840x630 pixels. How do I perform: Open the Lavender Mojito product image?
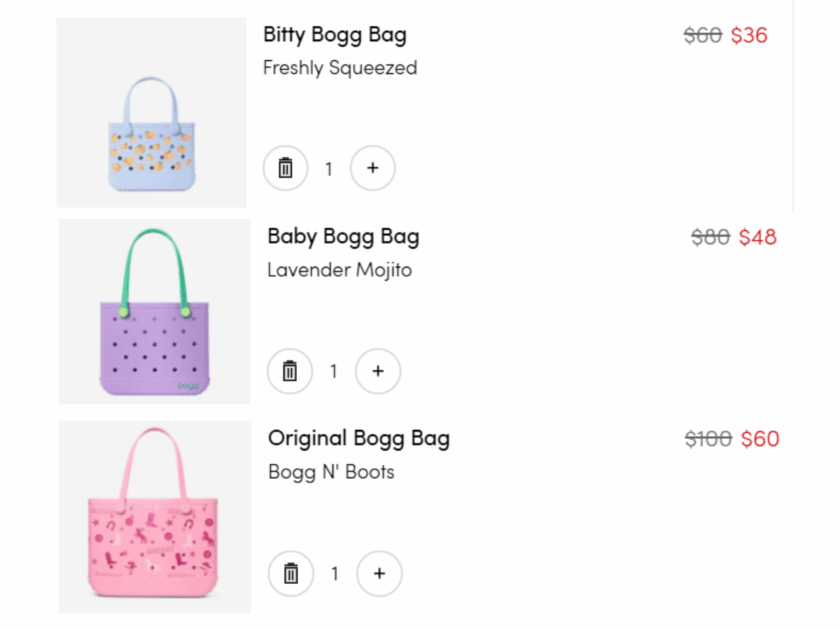[x=152, y=312]
